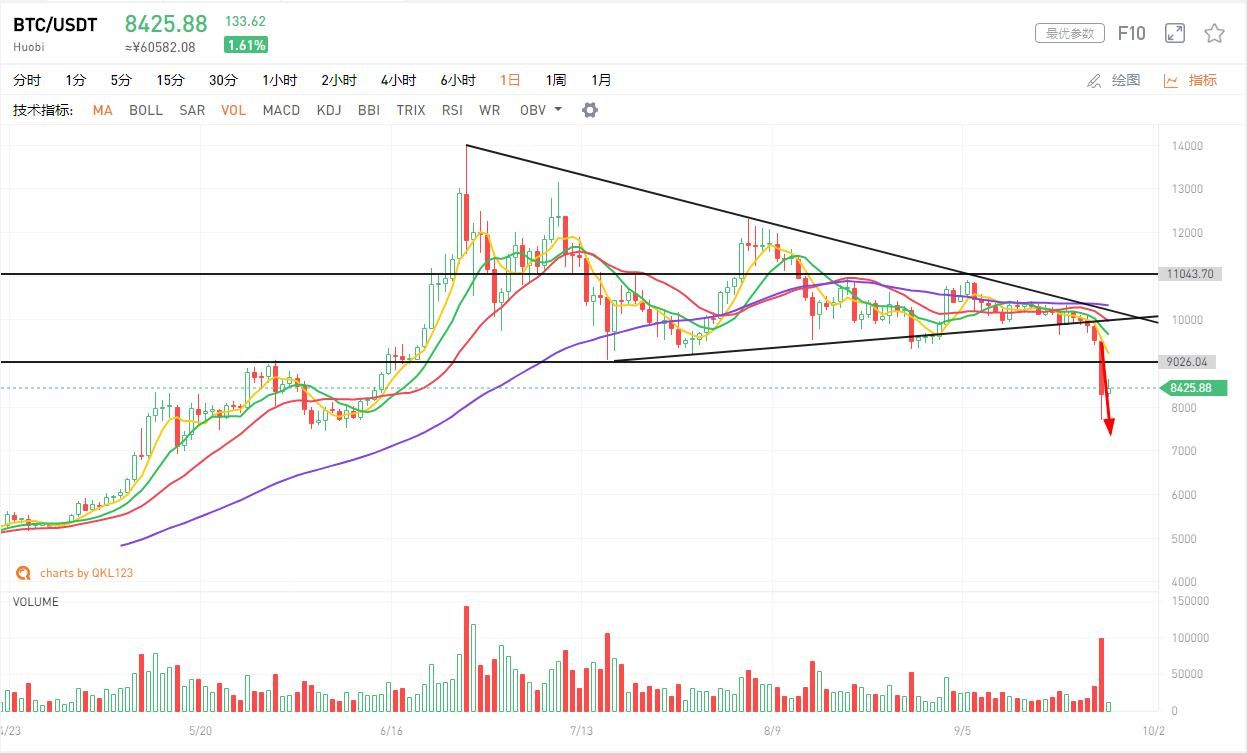Enable the BBI indicator

pyautogui.click(x=369, y=110)
